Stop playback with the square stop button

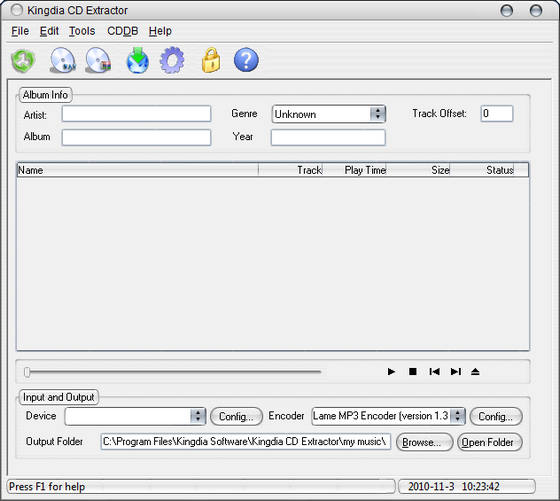pyautogui.click(x=412, y=372)
